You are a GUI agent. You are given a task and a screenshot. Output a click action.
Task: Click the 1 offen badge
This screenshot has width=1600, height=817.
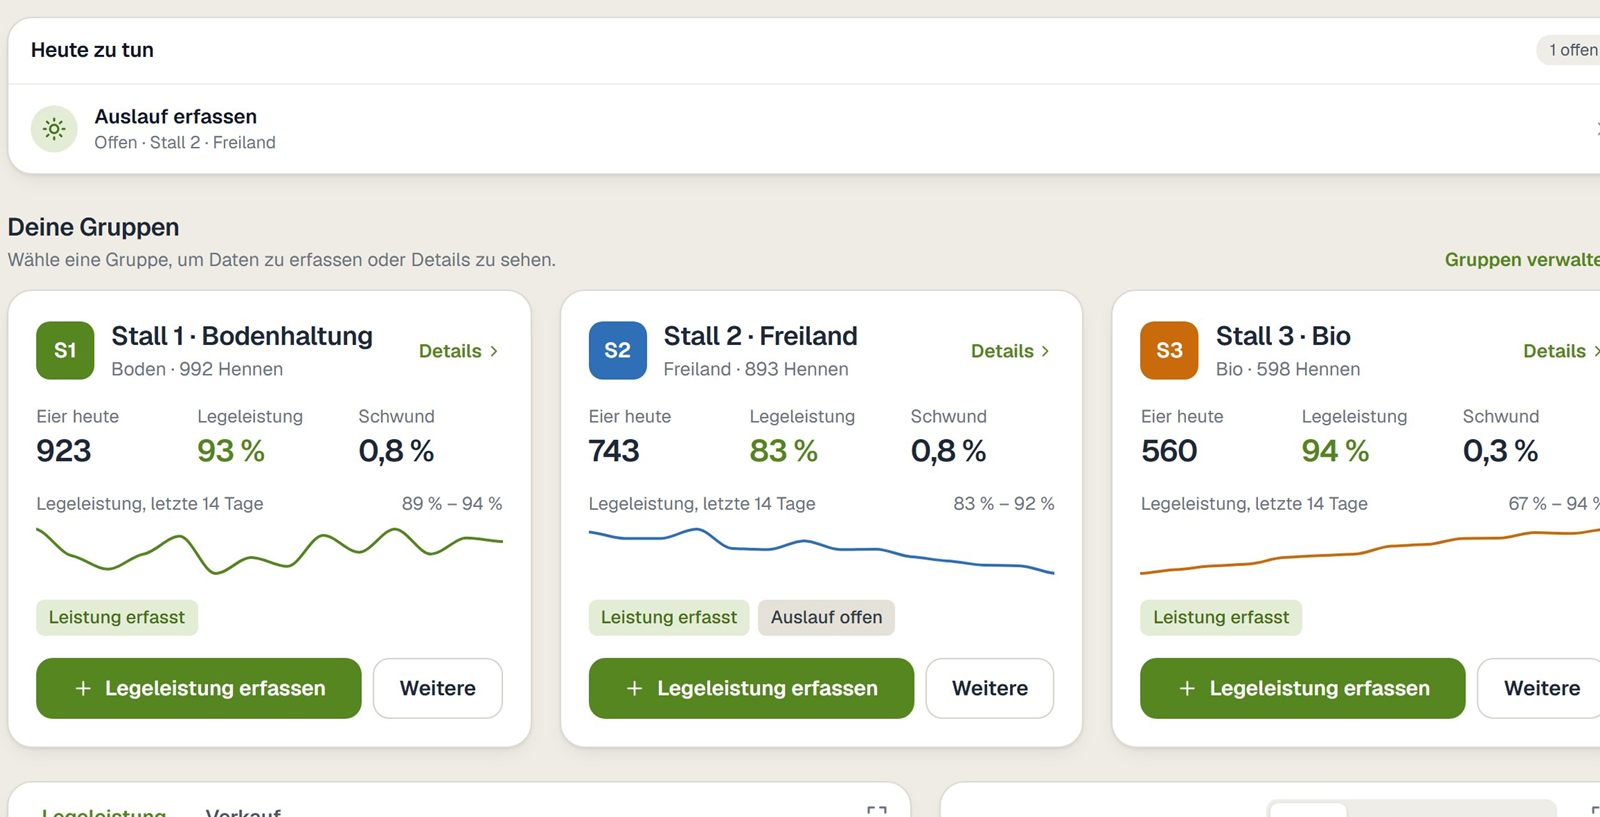coord(1570,50)
